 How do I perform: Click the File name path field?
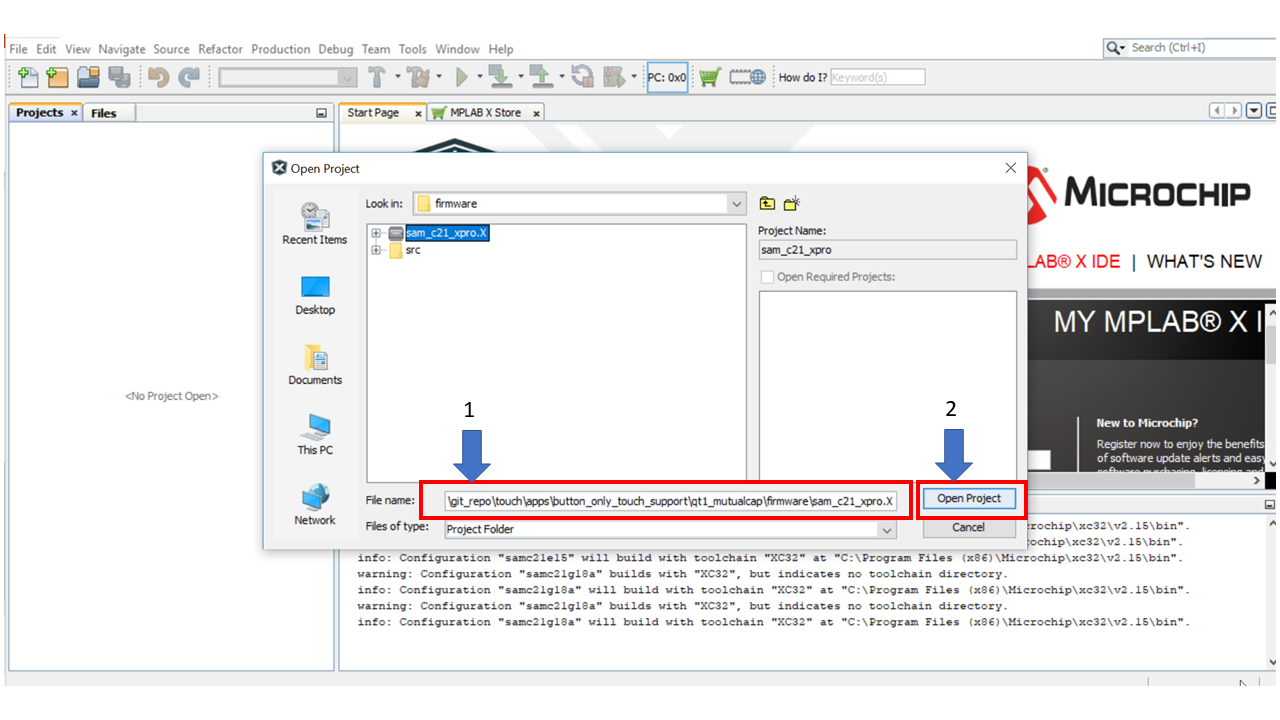[x=671, y=500]
